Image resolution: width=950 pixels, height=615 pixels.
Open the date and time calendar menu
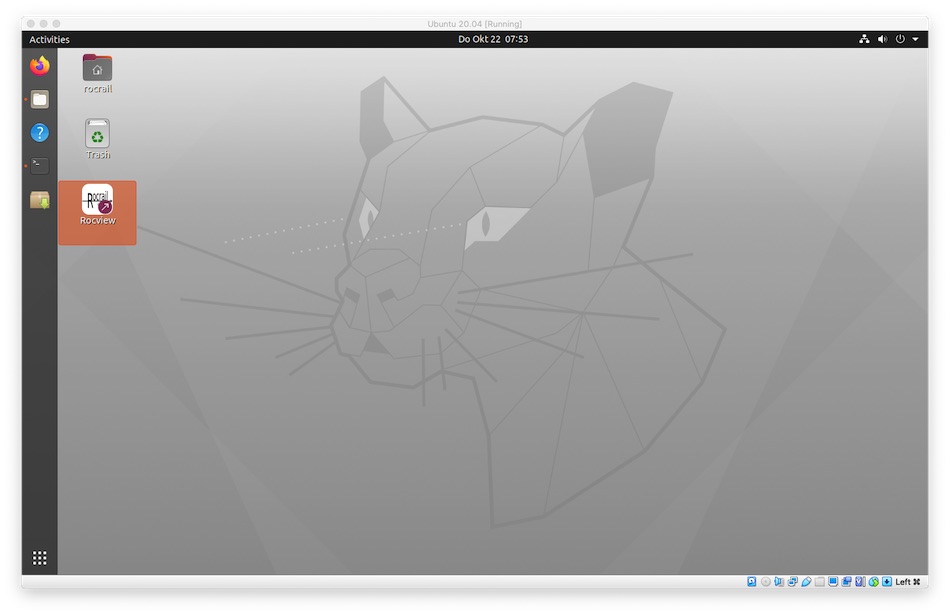click(492, 40)
